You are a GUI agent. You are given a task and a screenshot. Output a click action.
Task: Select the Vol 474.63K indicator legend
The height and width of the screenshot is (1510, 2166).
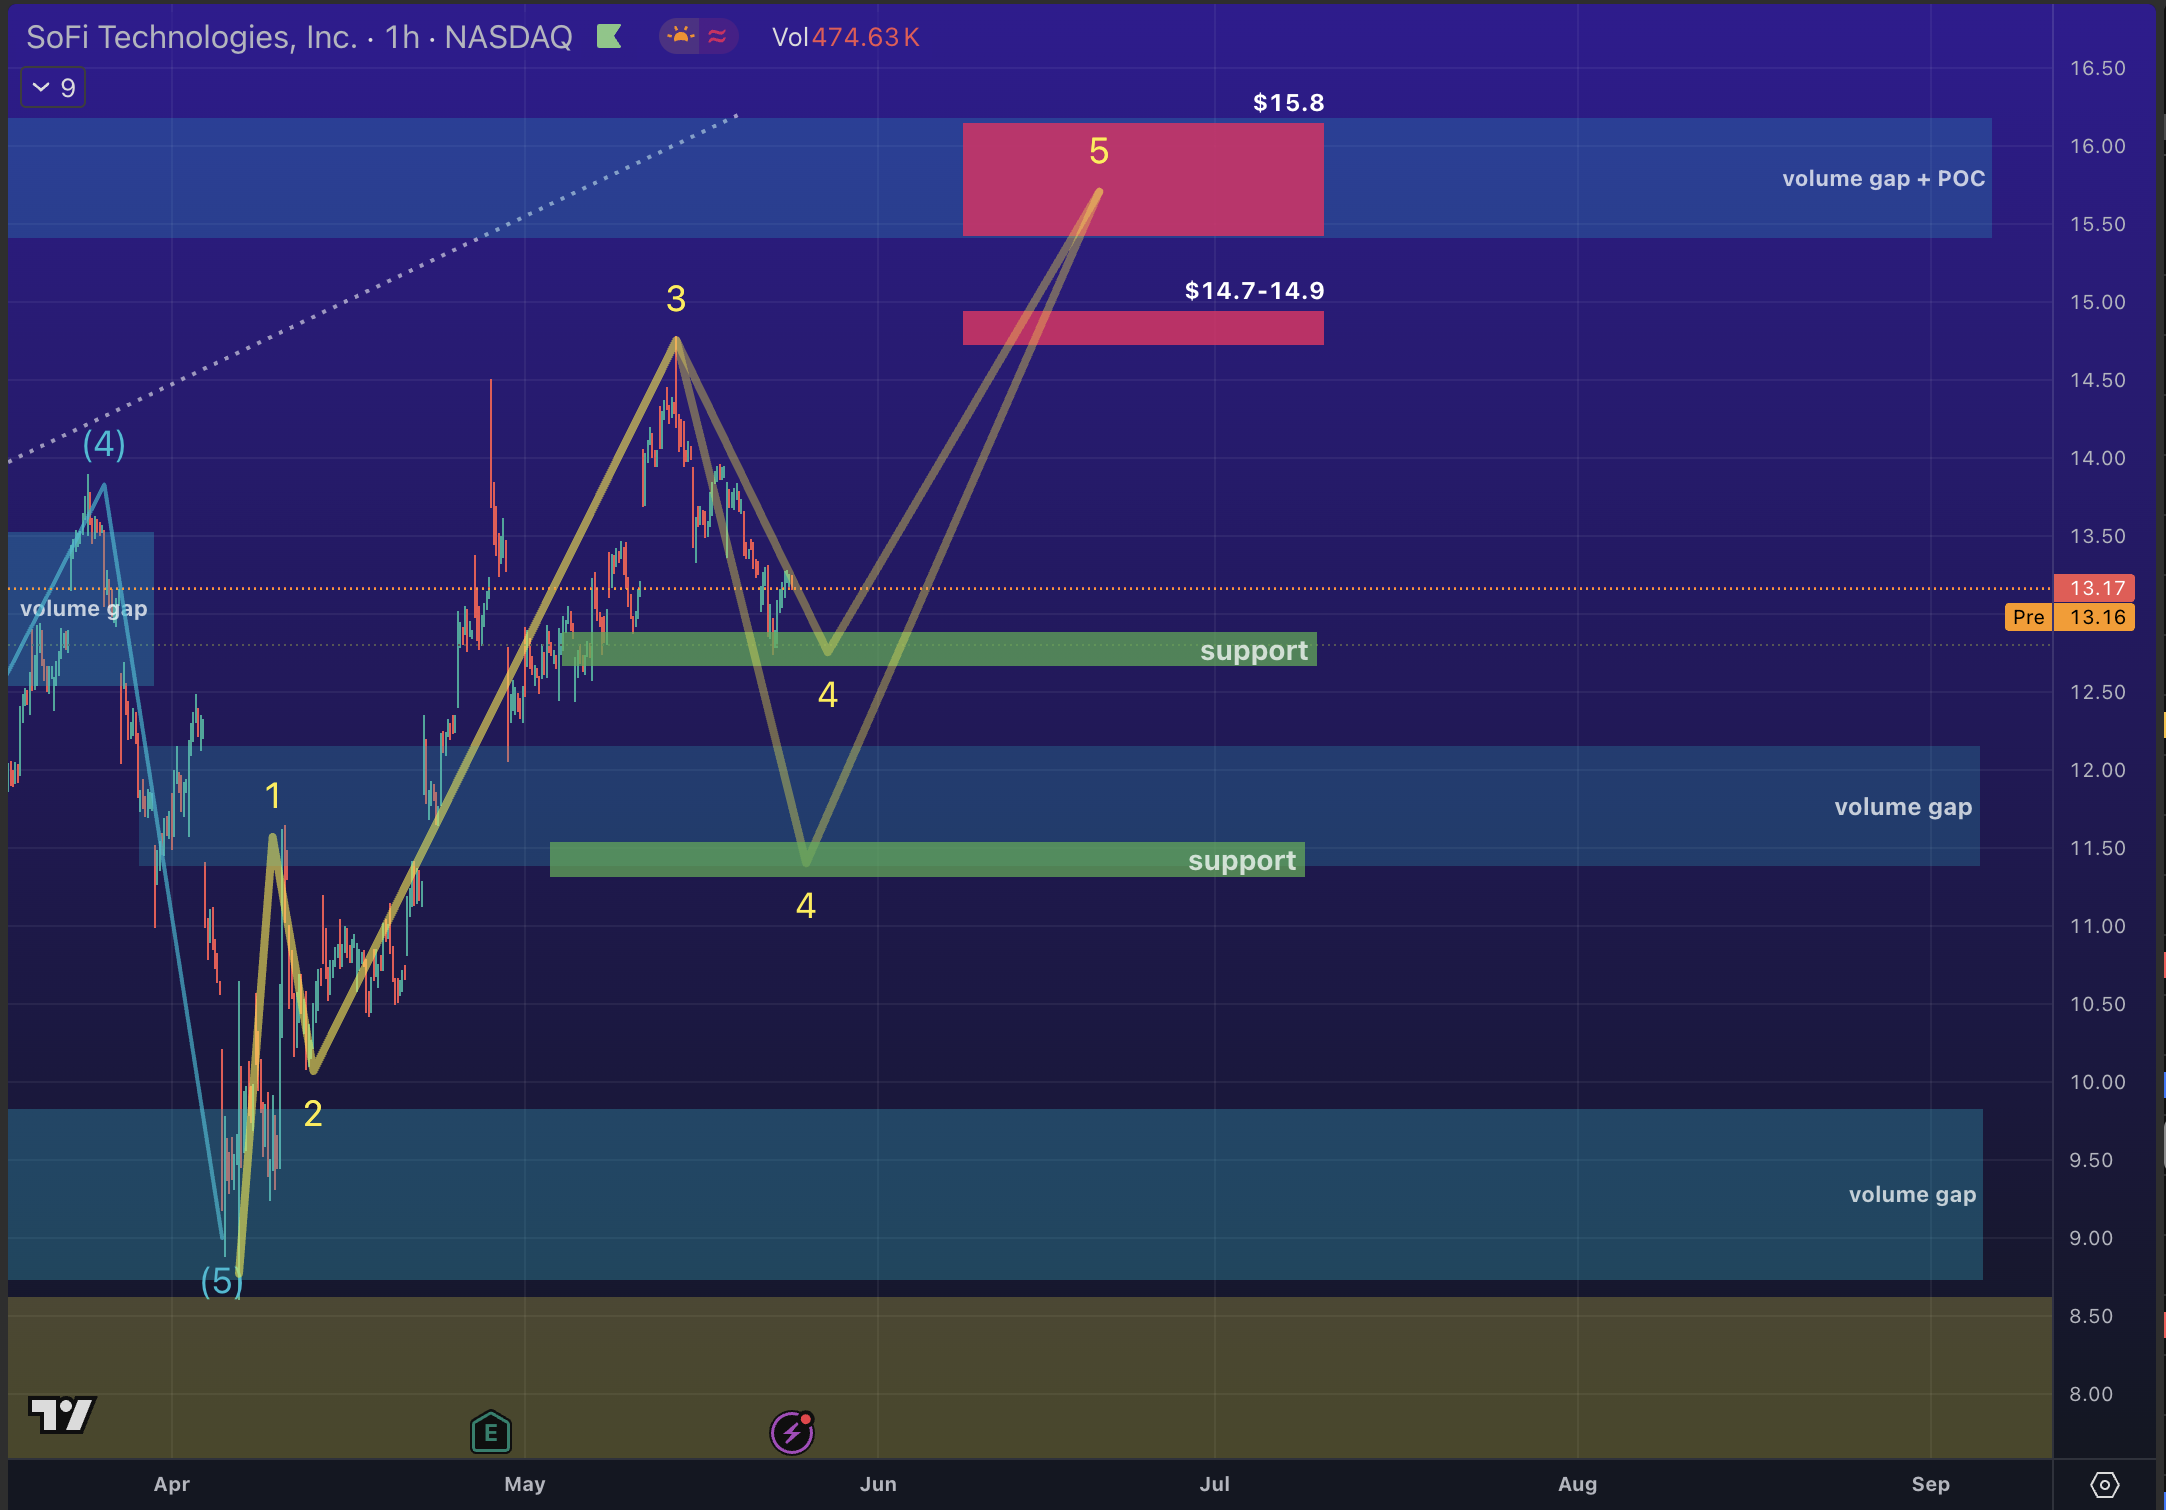(845, 37)
